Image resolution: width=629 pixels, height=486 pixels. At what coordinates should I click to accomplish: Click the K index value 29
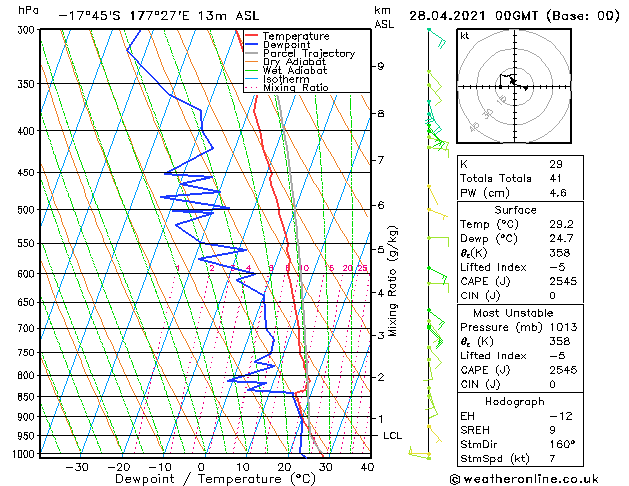point(556,164)
